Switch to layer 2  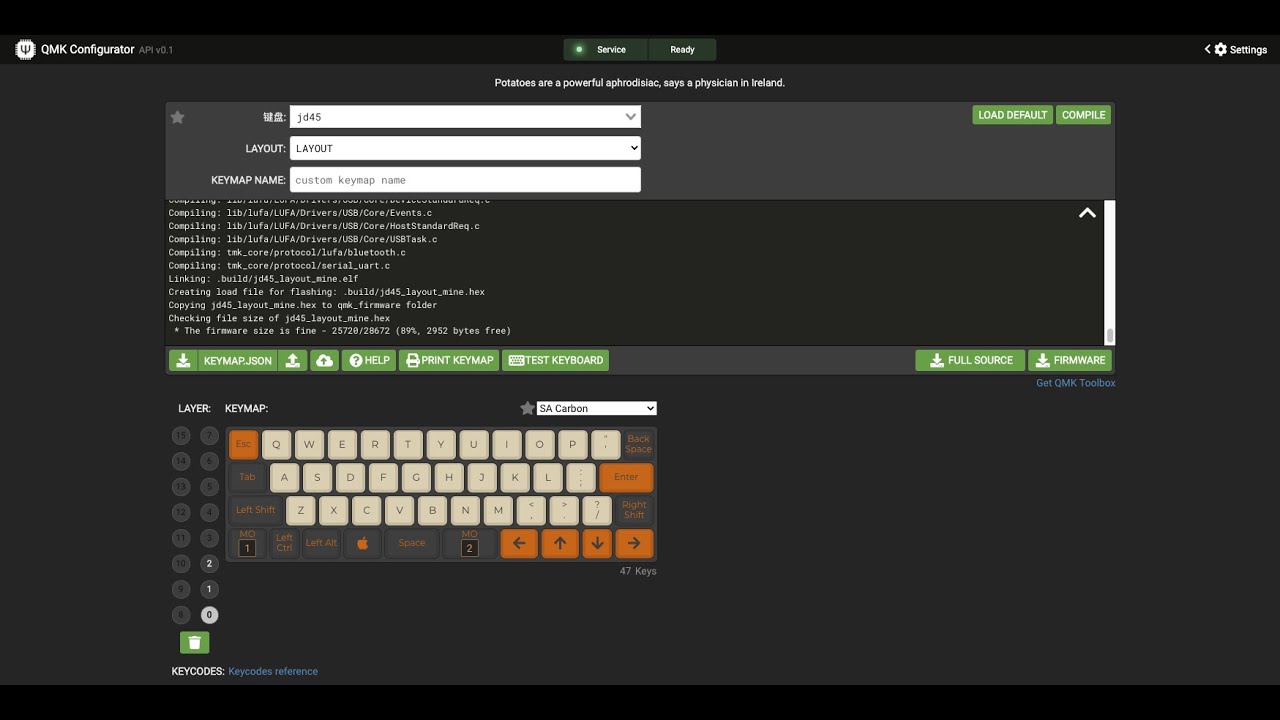[209, 563]
